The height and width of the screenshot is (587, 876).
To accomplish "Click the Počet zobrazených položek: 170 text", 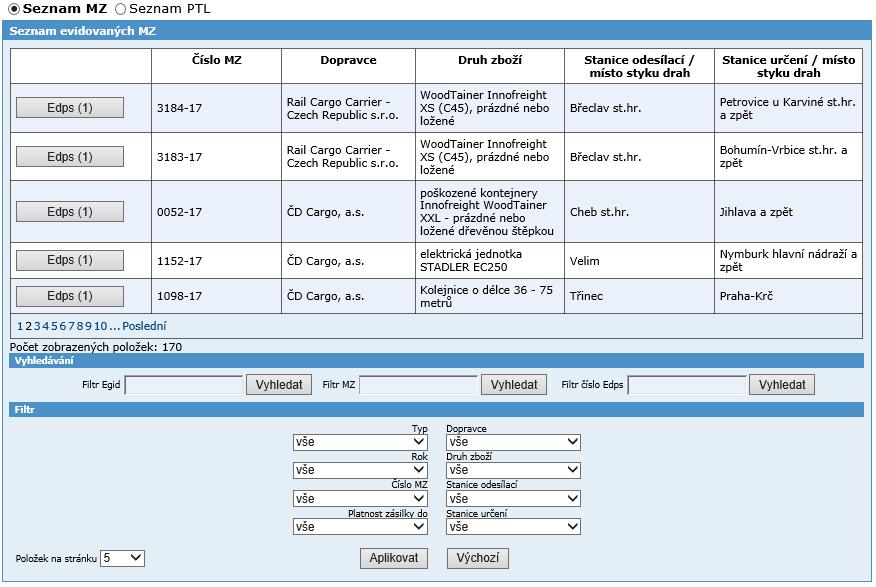I will coord(96,347).
